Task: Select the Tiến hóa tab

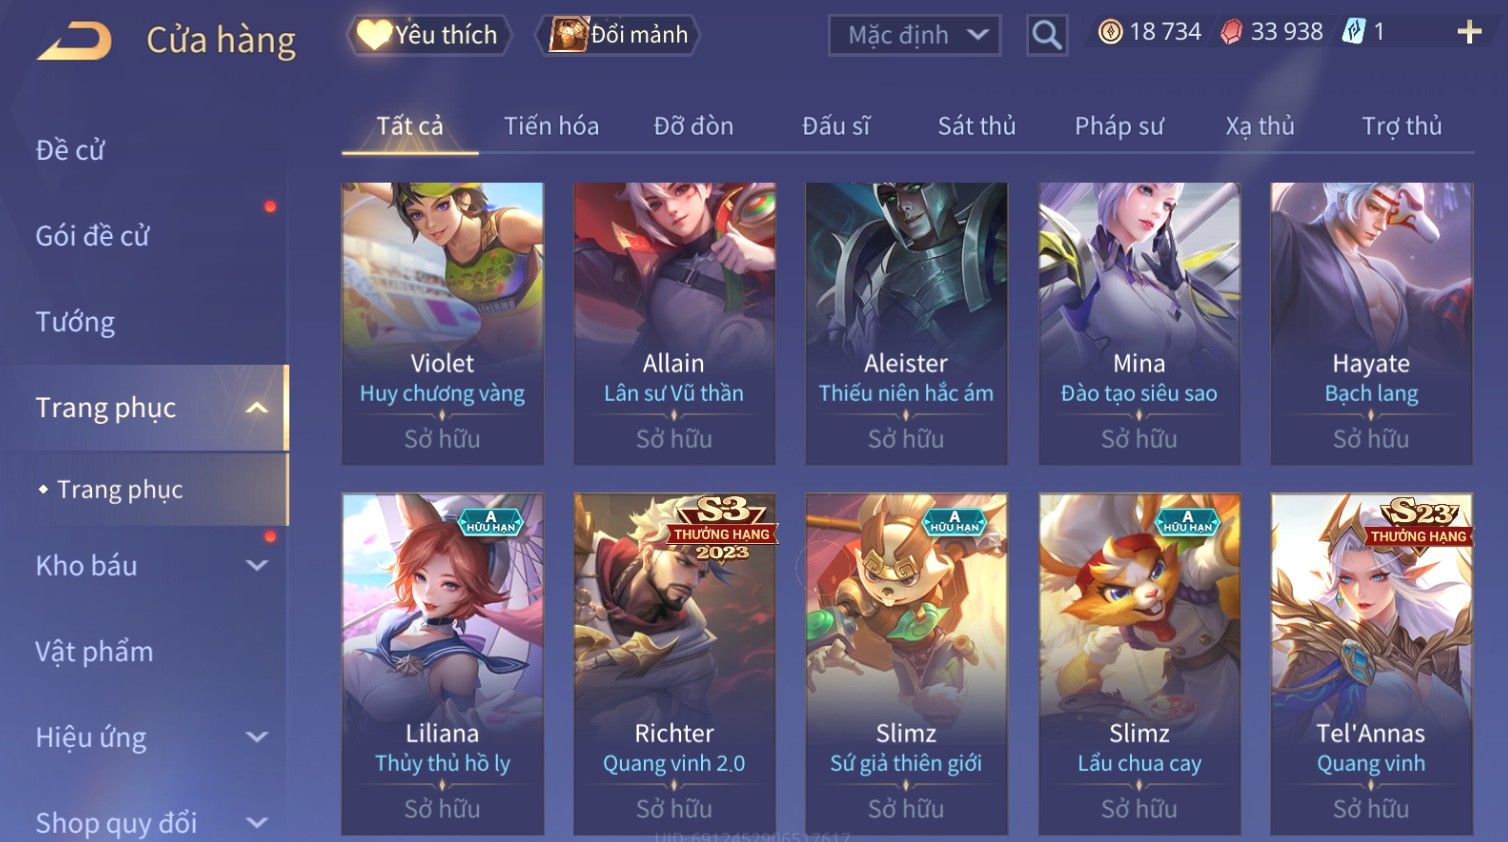Action: point(551,126)
